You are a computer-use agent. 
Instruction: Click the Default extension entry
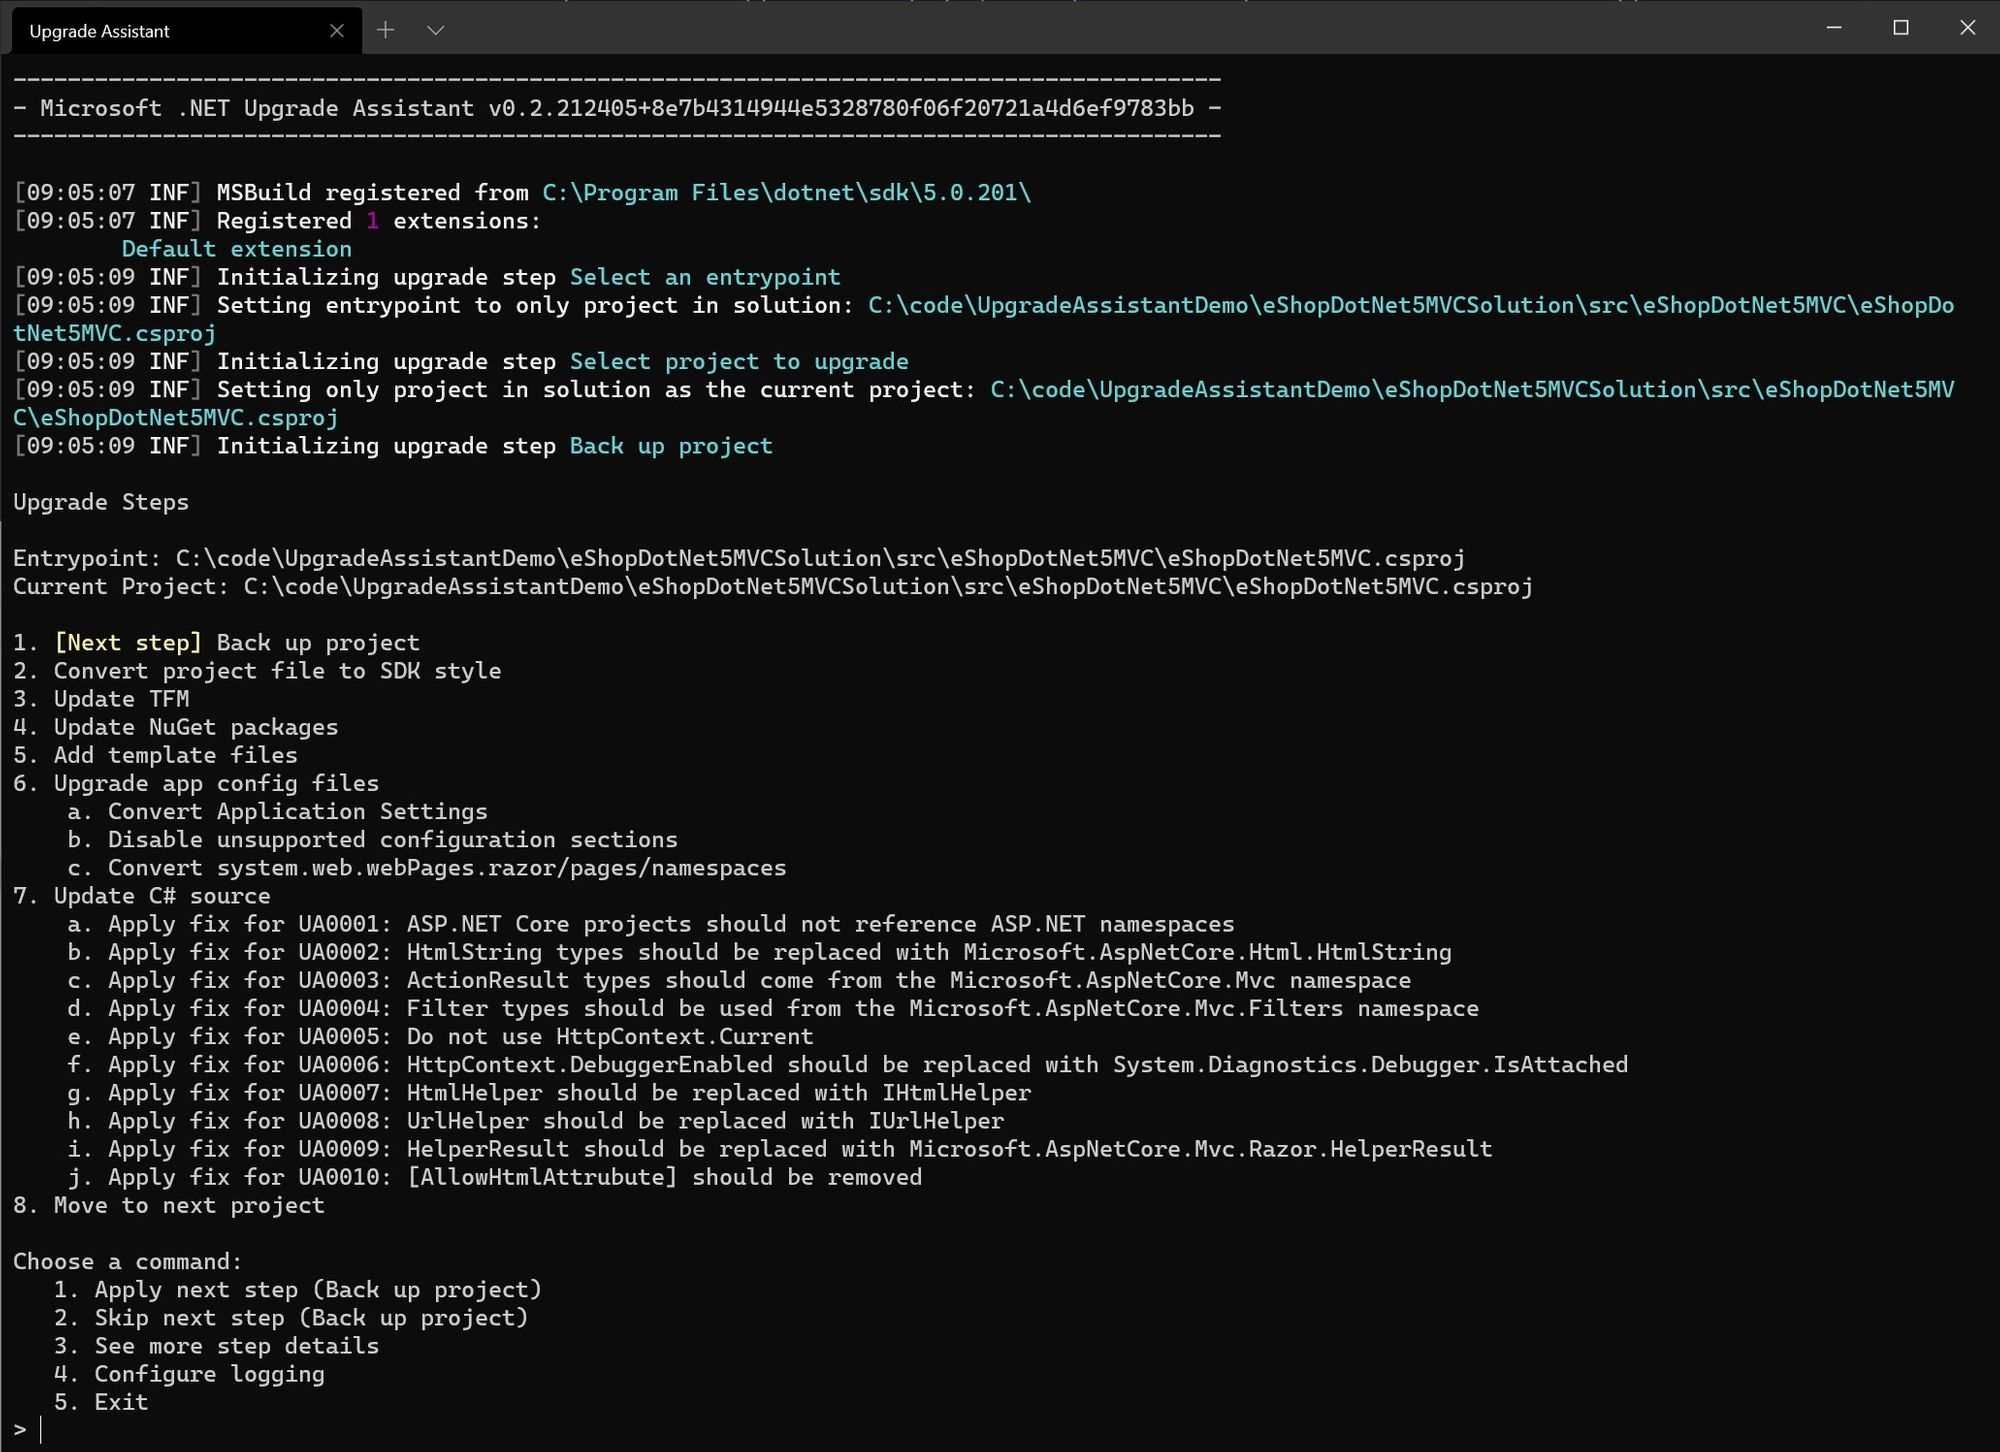pos(236,248)
